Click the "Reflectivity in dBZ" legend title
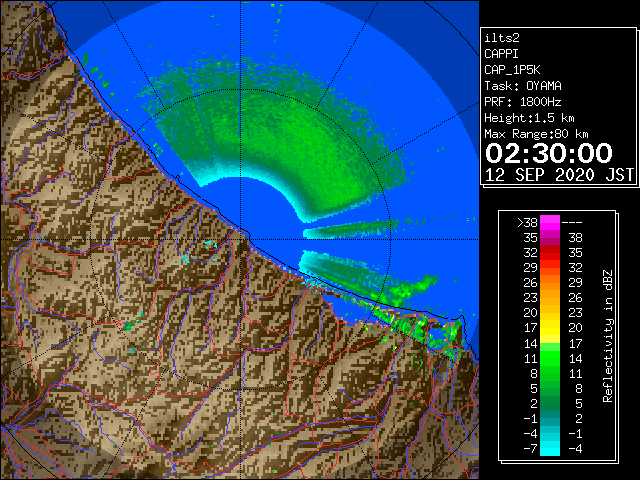 (x=608, y=336)
